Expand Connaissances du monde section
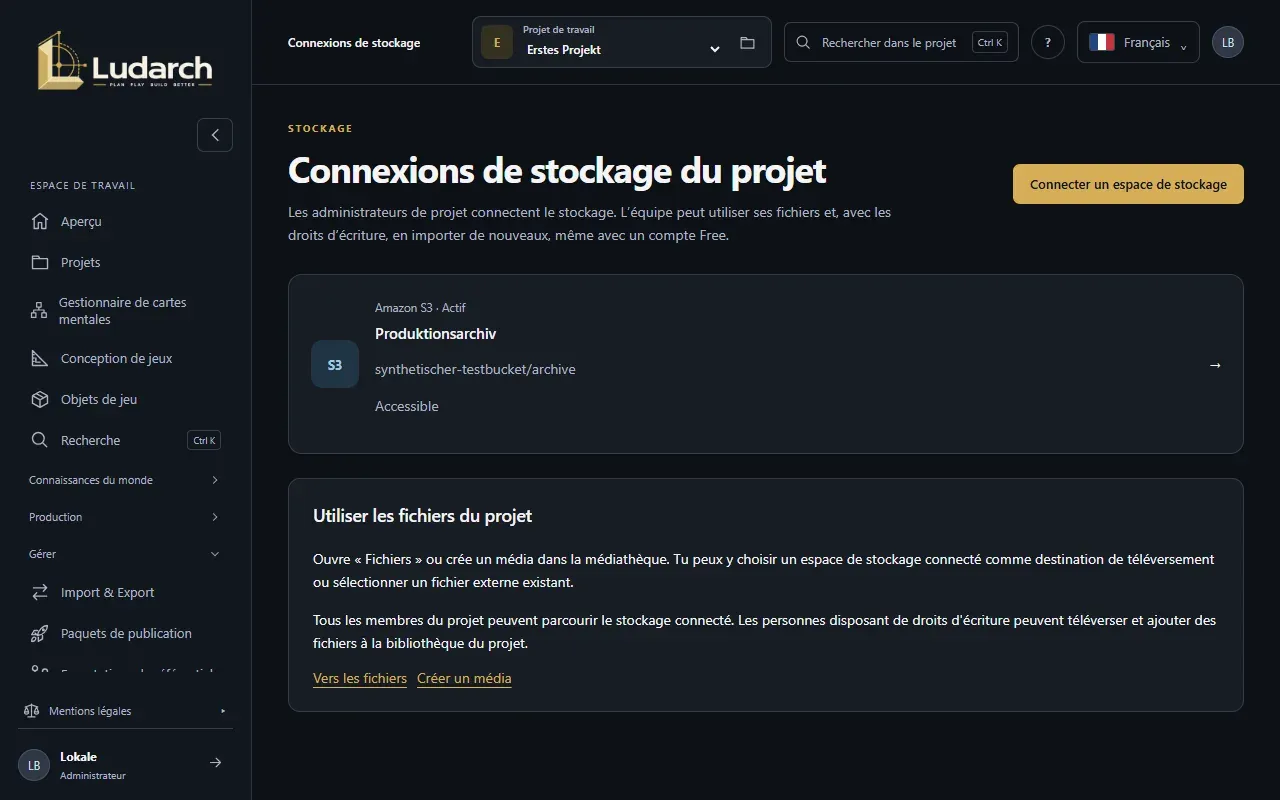Screen dimensions: 1280x800 pyautogui.click(x=125, y=480)
